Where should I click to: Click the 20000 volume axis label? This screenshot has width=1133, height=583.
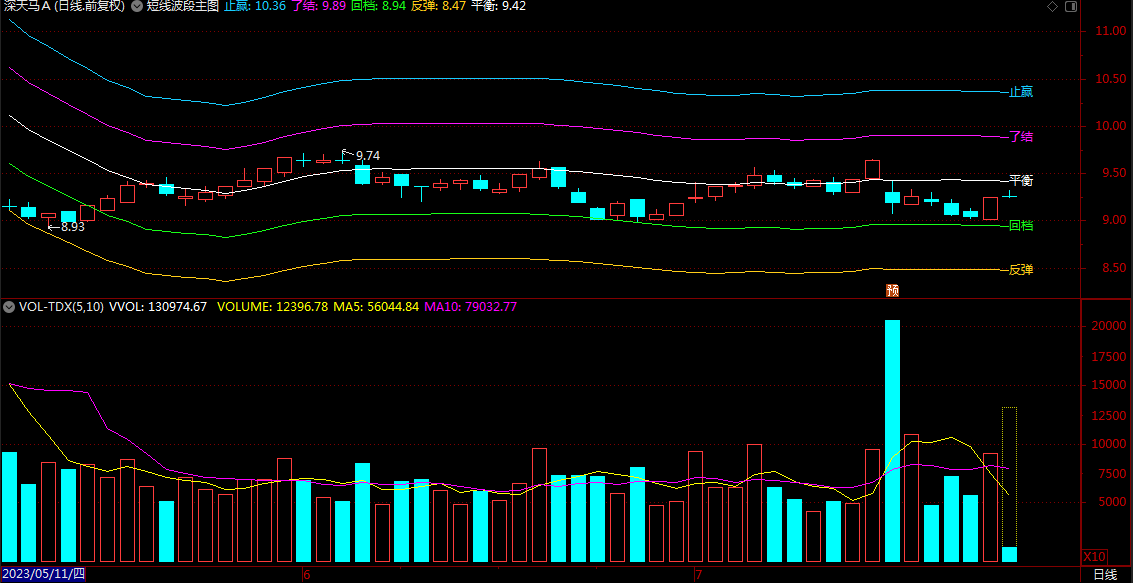click(1109, 326)
